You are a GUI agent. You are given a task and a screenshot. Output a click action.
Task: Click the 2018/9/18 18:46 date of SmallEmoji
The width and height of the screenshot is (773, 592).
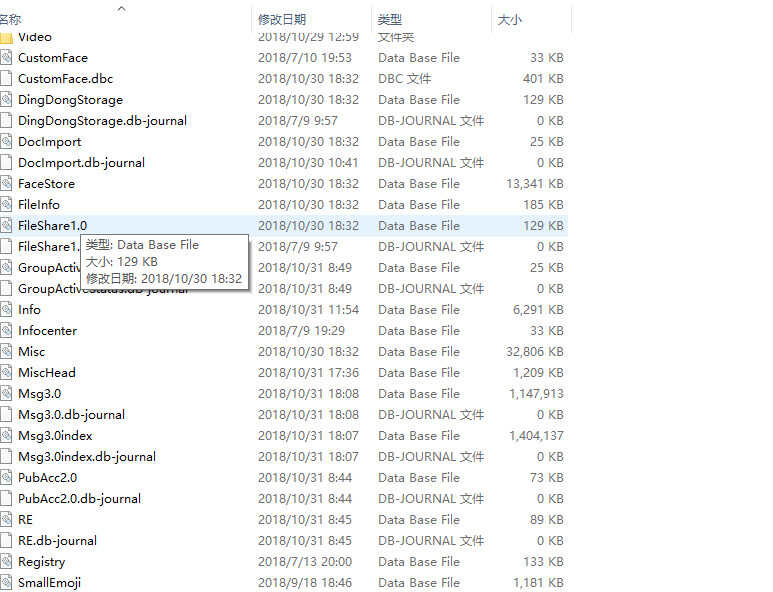(305, 583)
